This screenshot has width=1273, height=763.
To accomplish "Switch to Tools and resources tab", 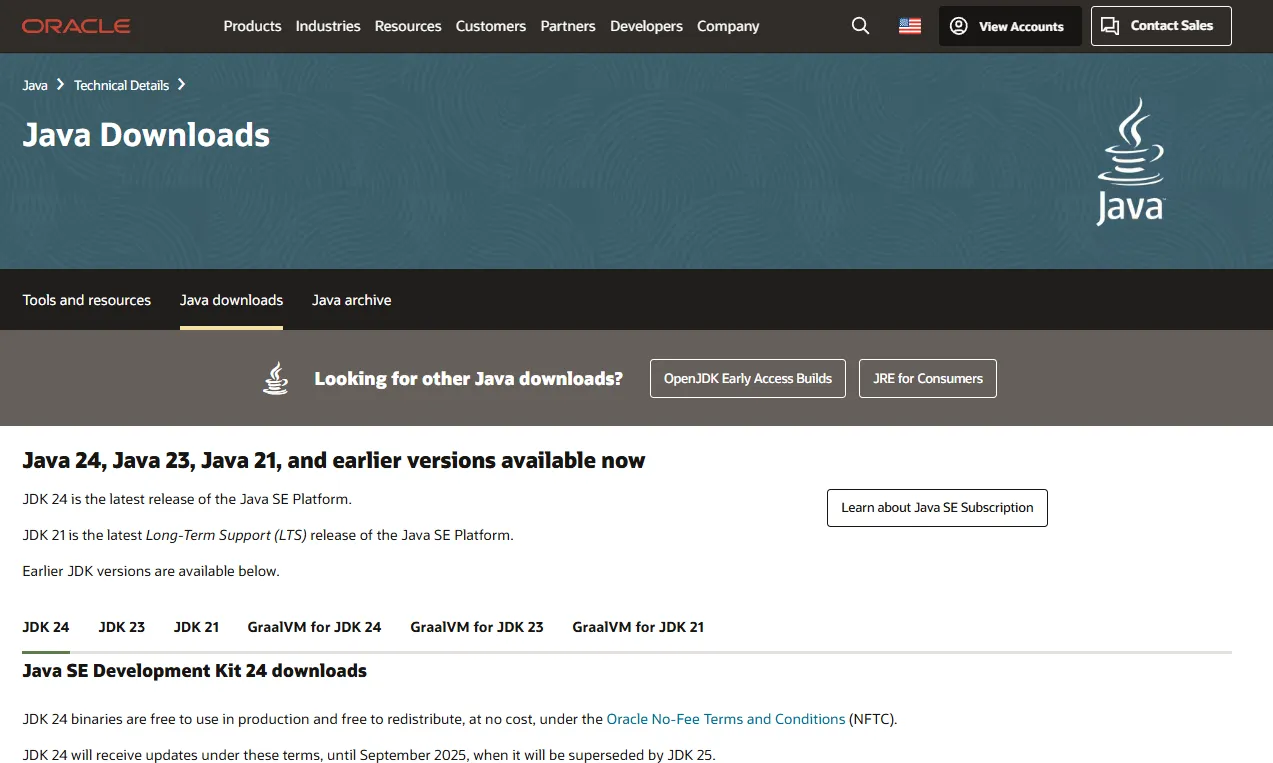I will click(87, 300).
